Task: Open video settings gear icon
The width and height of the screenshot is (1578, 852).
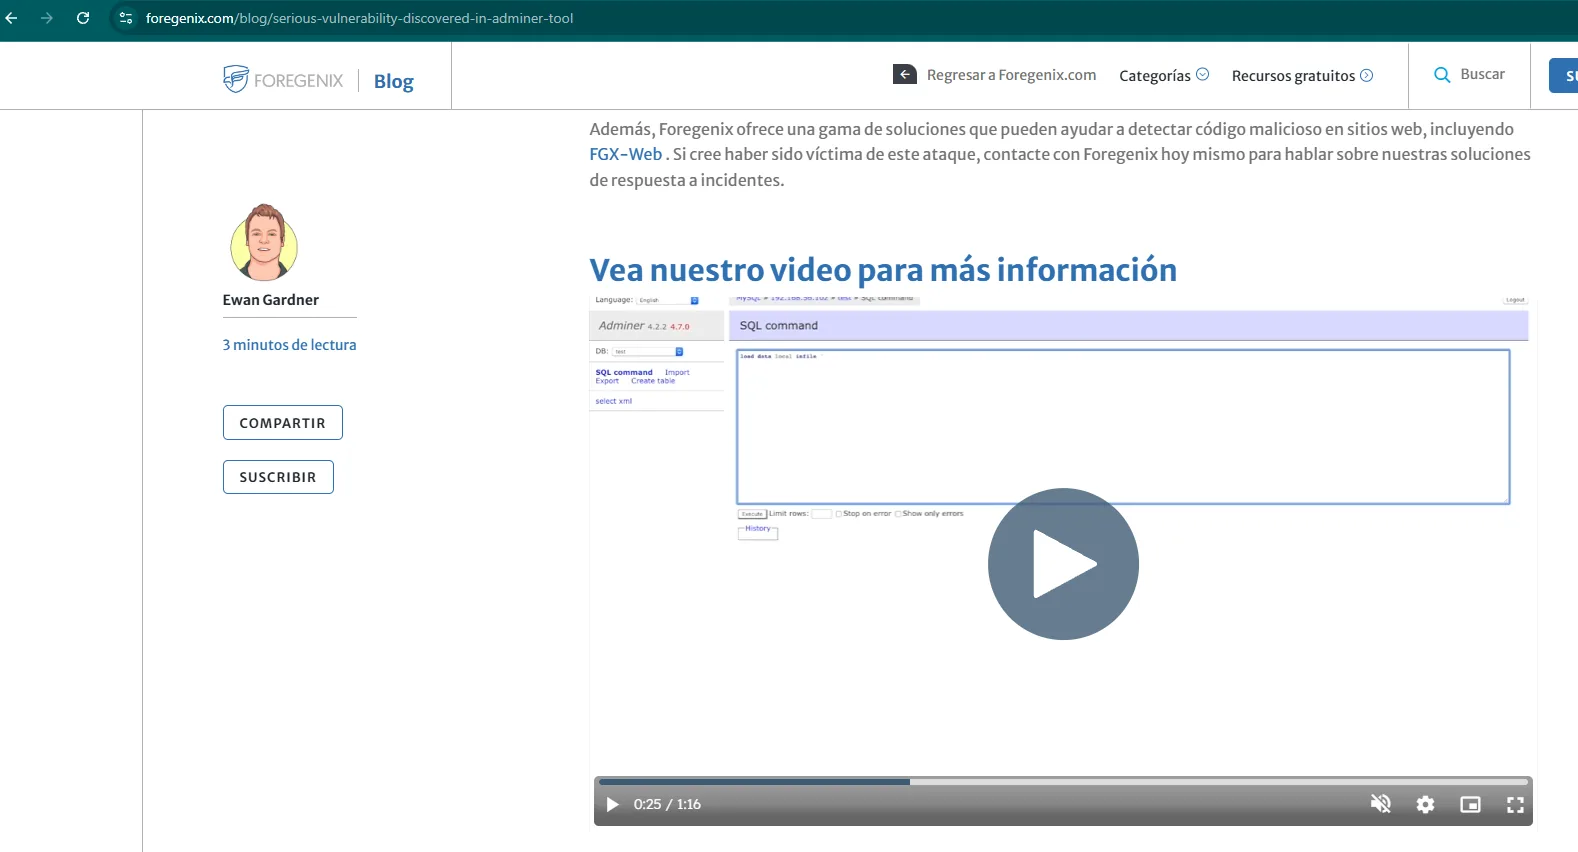Action: click(x=1426, y=804)
